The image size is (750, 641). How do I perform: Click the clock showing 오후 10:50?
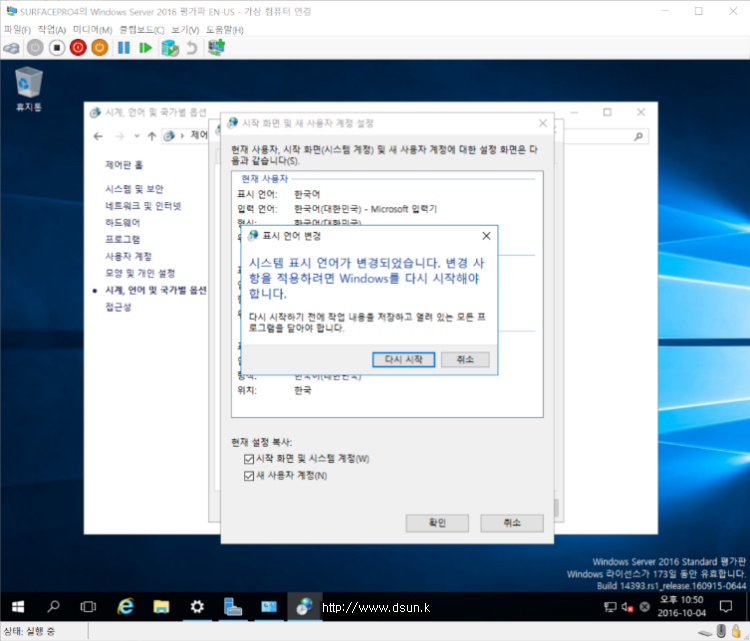tap(682, 606)
